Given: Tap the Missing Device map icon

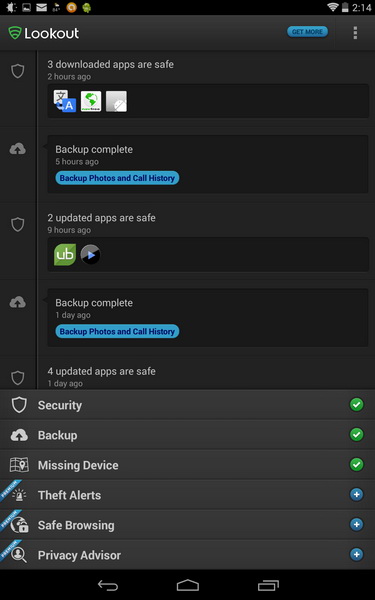Looking at the screenshot, I should tap(19, 465).
